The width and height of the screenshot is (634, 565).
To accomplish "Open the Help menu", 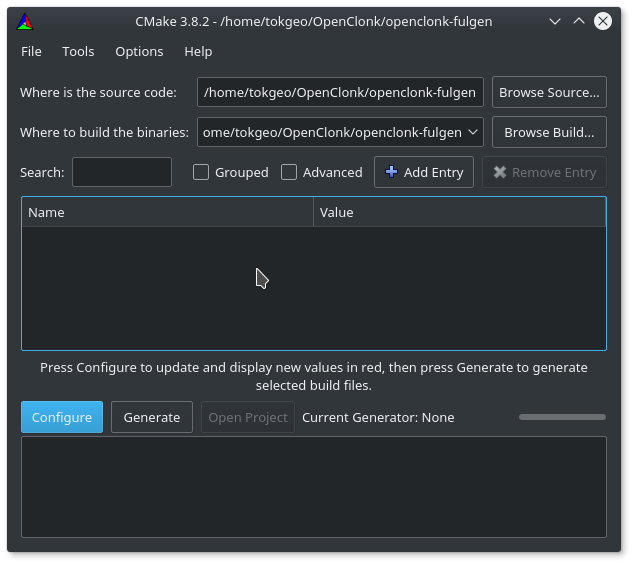I will (x=198, y=52).
